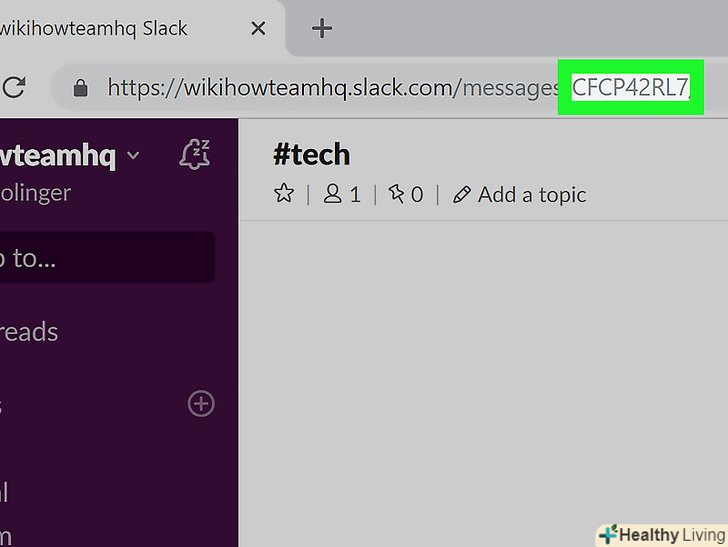The width and height of the screenshot is (728, 547).
Task: Click the highlighted CFCP42RL7 channel ID in URL
Action: [x=630, y=87]
